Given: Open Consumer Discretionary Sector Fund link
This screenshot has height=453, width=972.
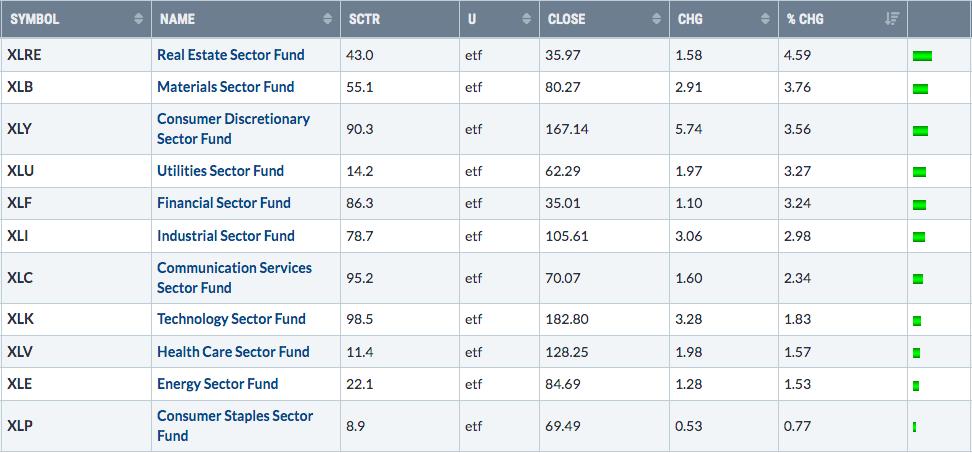Looking at the screenshot, I should [x=233, y=129].
